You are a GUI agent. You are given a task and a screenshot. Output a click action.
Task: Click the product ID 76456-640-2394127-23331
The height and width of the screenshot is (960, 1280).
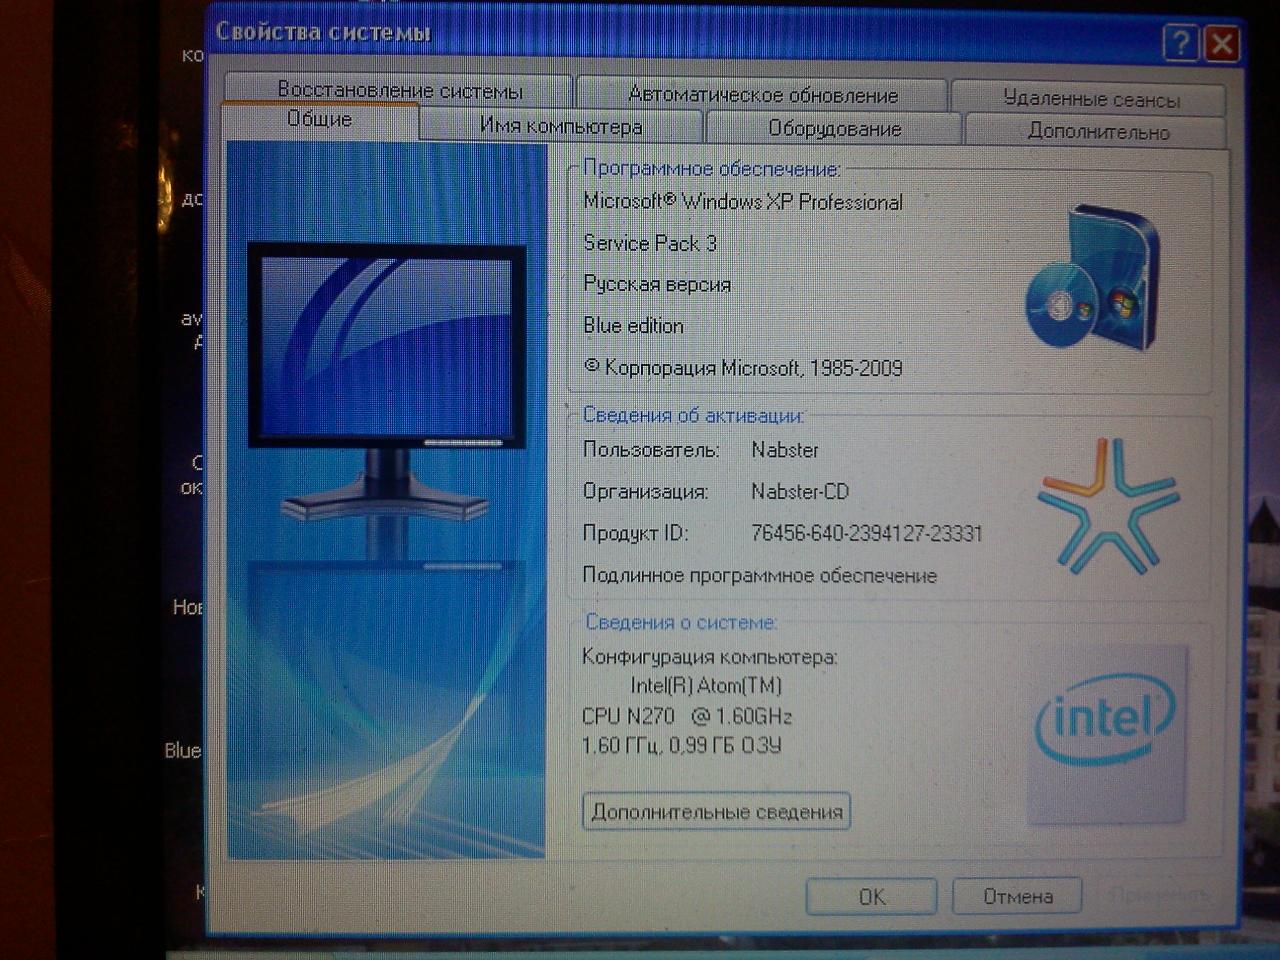pos(866,533)
